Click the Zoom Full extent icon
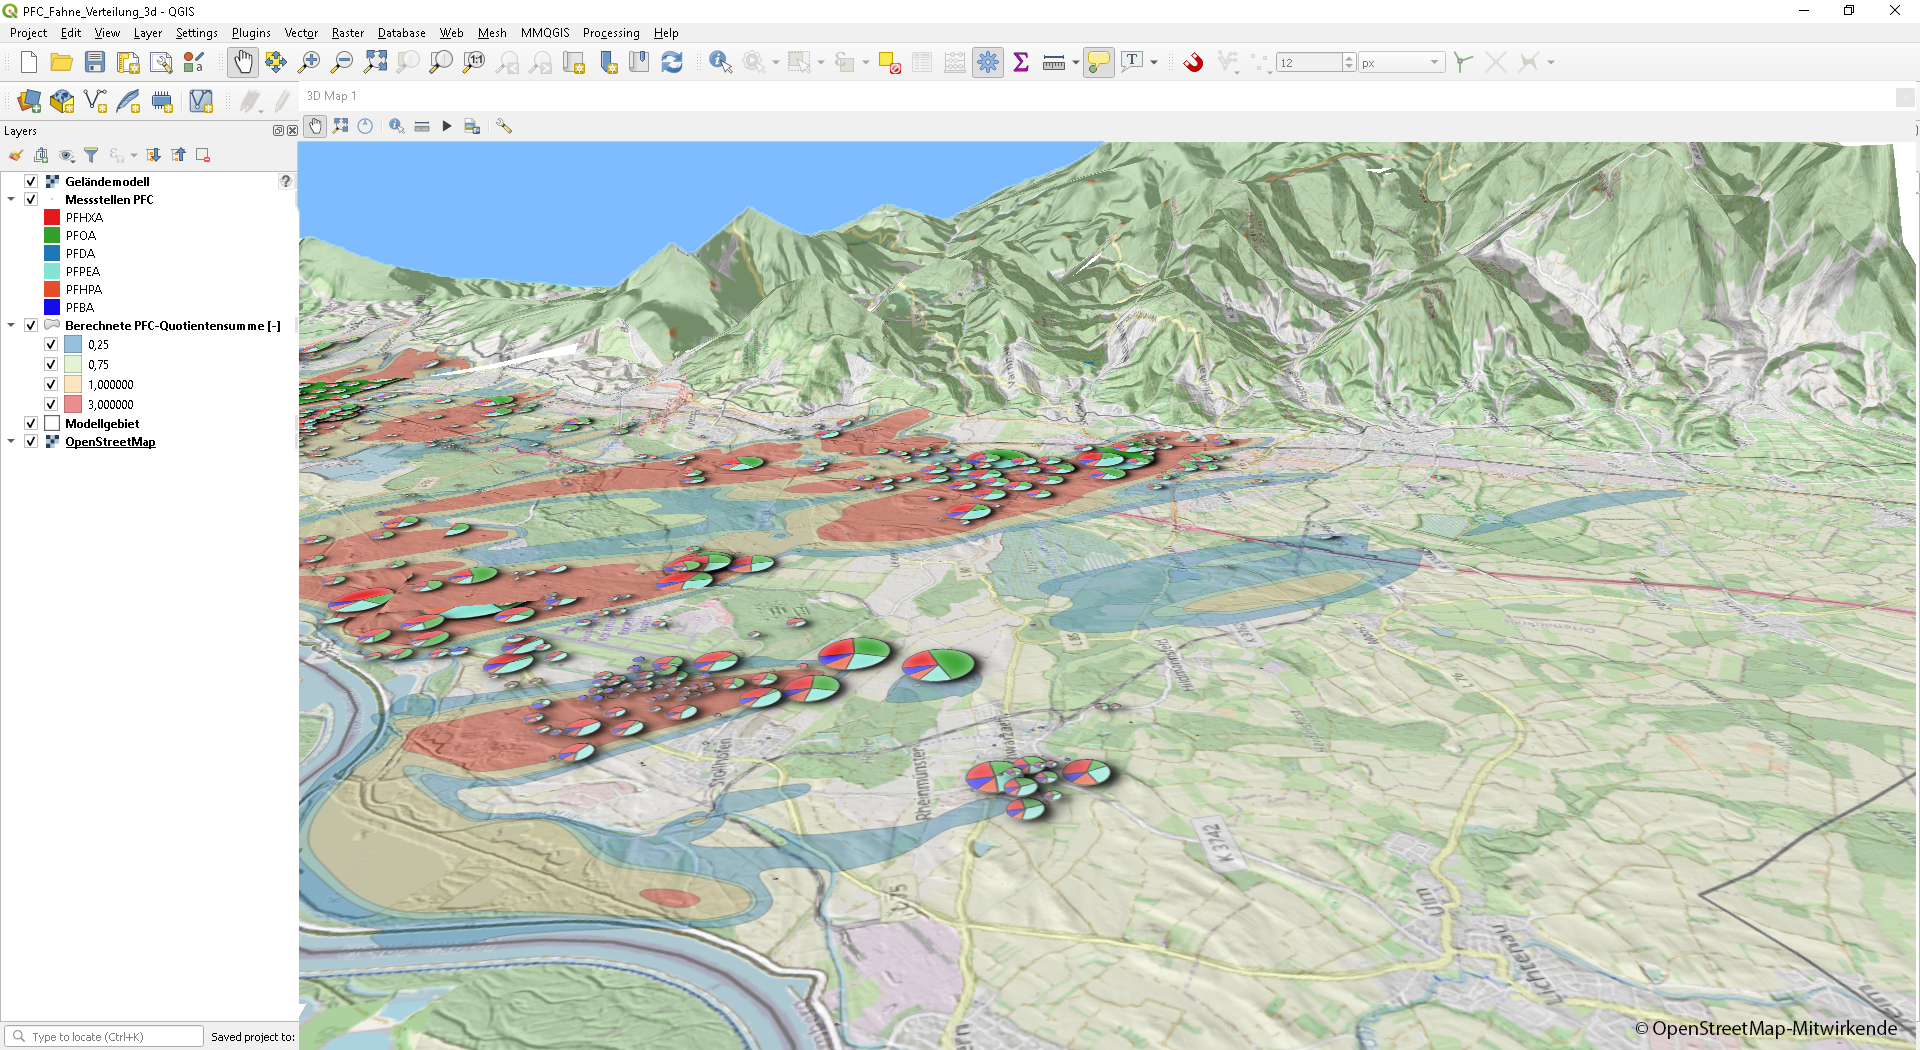 (x=375, y=62)
